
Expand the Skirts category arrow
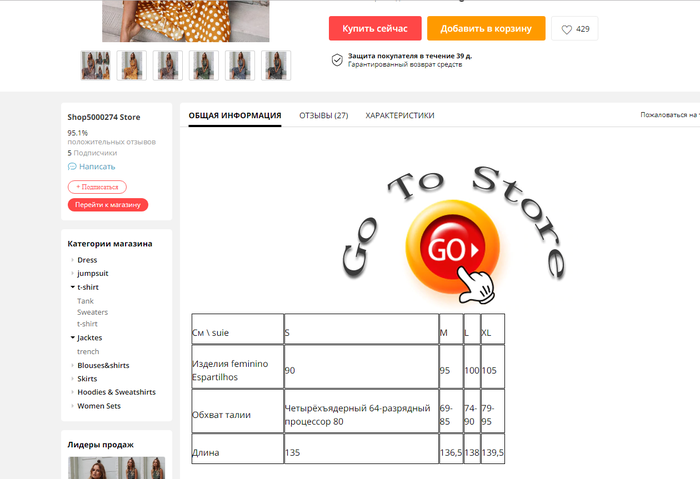point(72,379)
